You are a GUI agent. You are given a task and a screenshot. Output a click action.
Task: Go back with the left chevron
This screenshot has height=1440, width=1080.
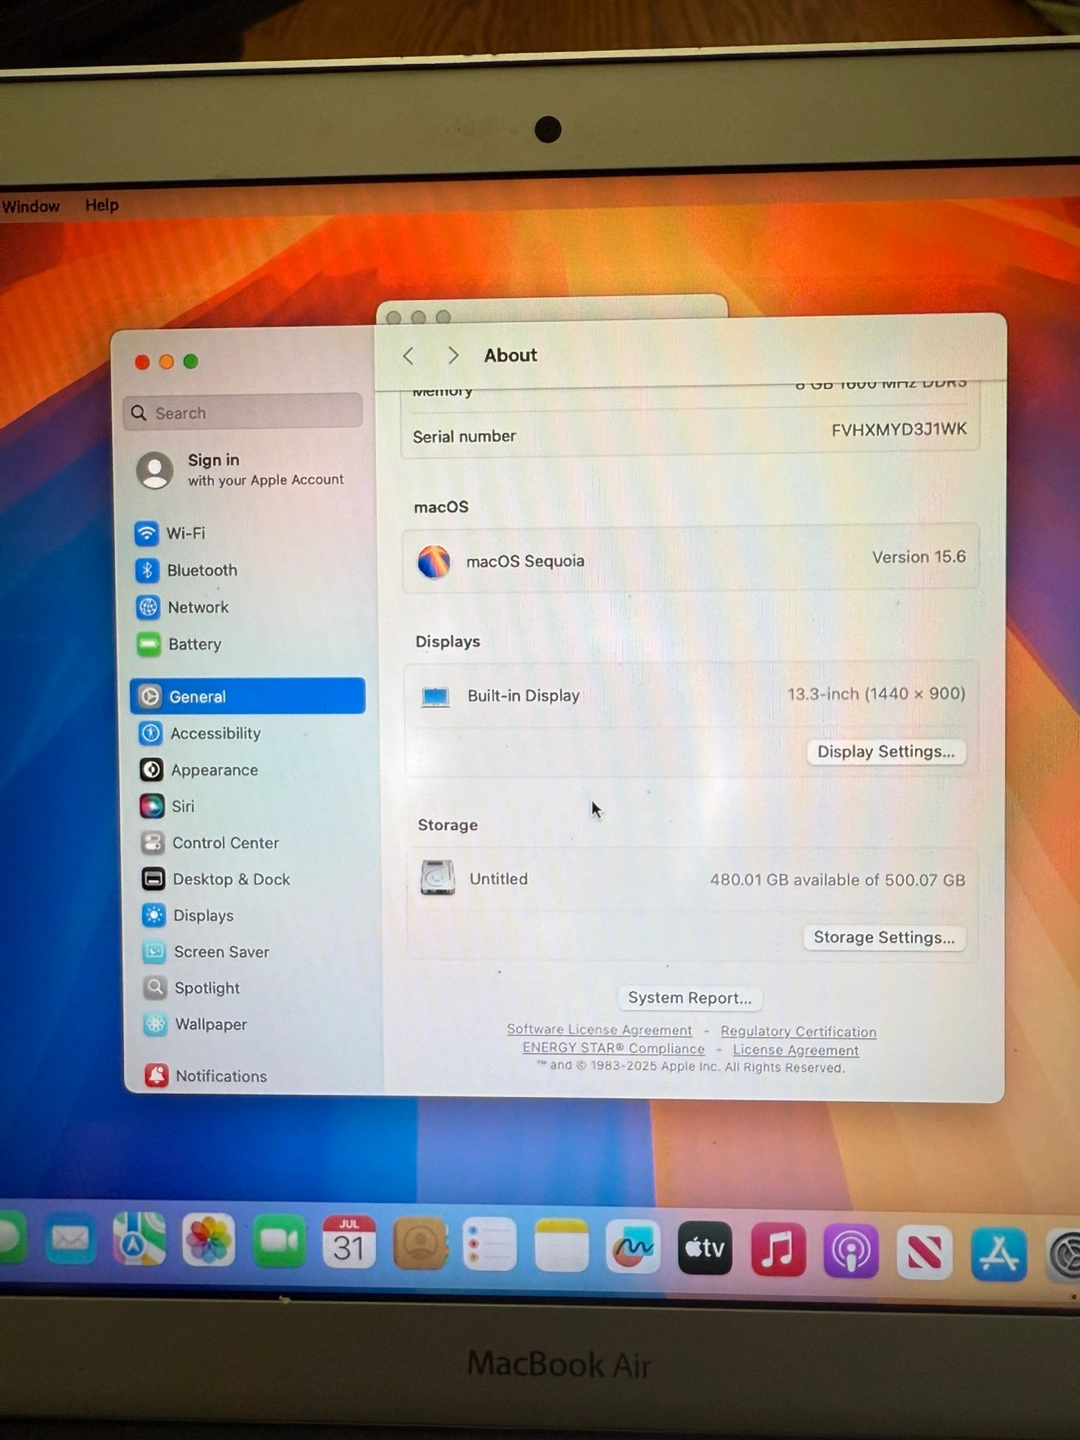(408, 356)
